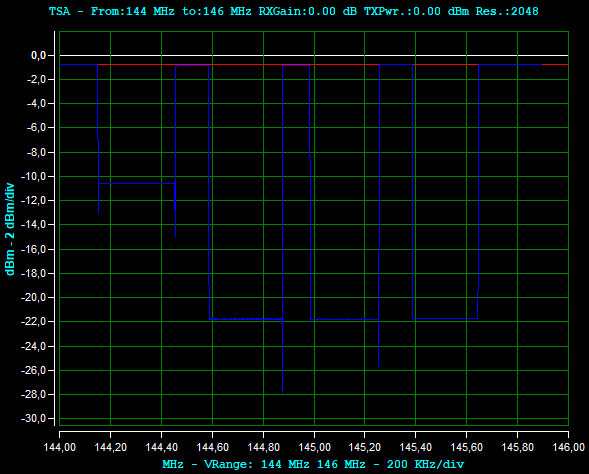
Task: Click the 0,0 dBm axis label
Action: tap(38, 56)
